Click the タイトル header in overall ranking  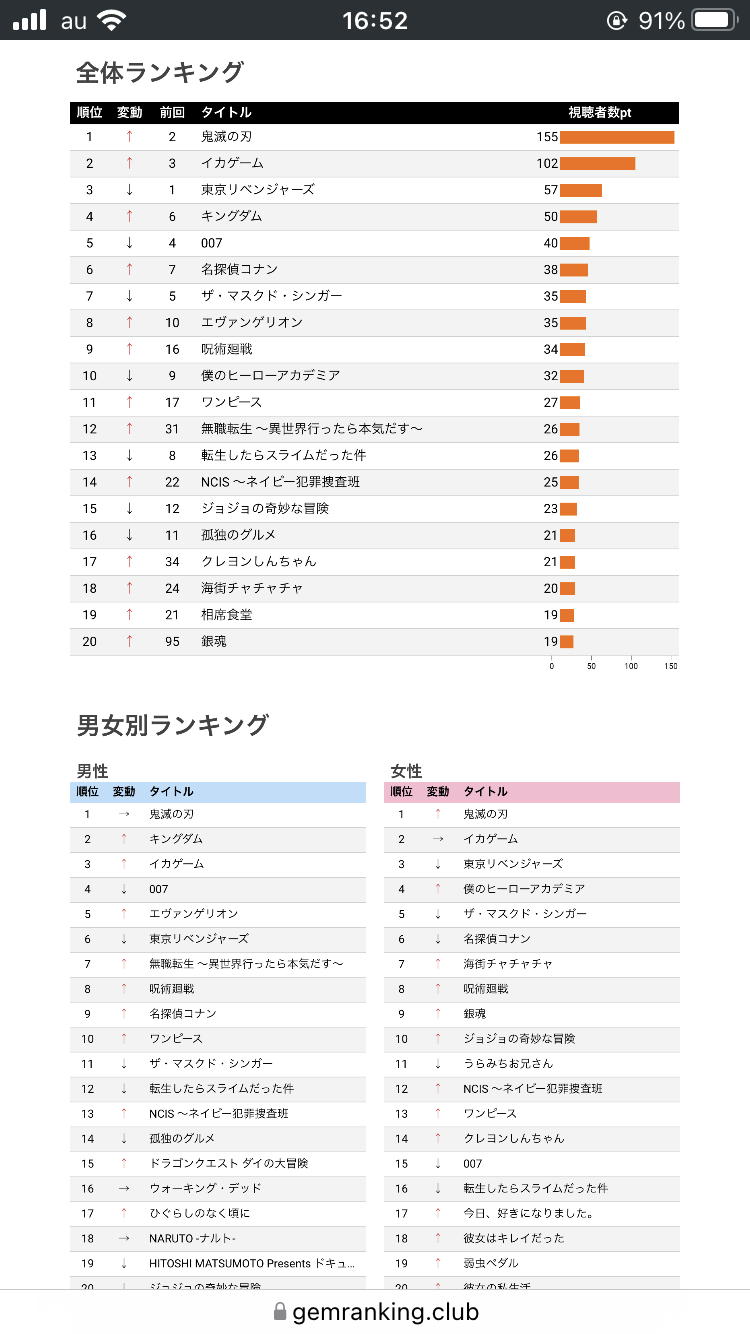[x=226, y=113]
